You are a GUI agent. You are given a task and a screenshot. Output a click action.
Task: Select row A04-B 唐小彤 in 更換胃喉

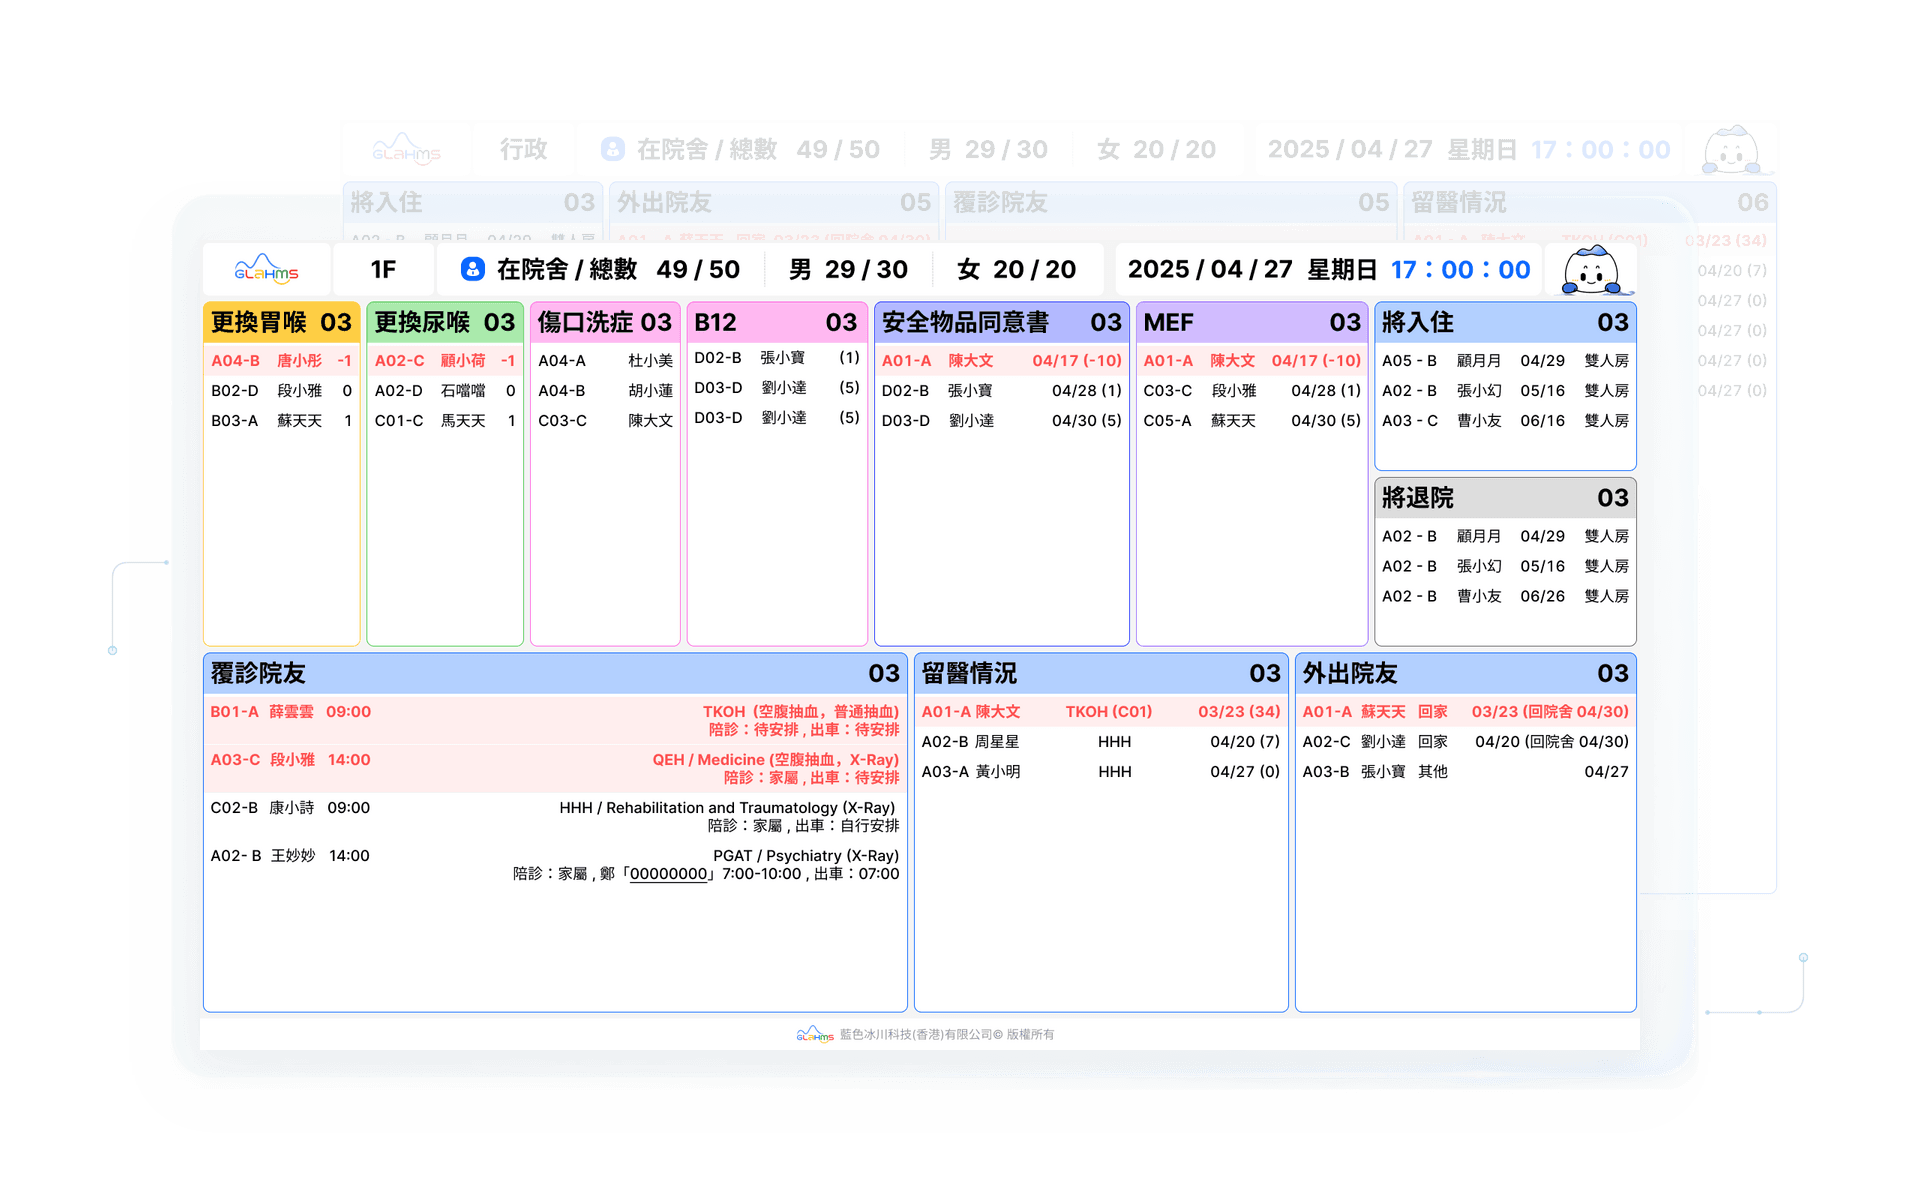pos(281,361)
